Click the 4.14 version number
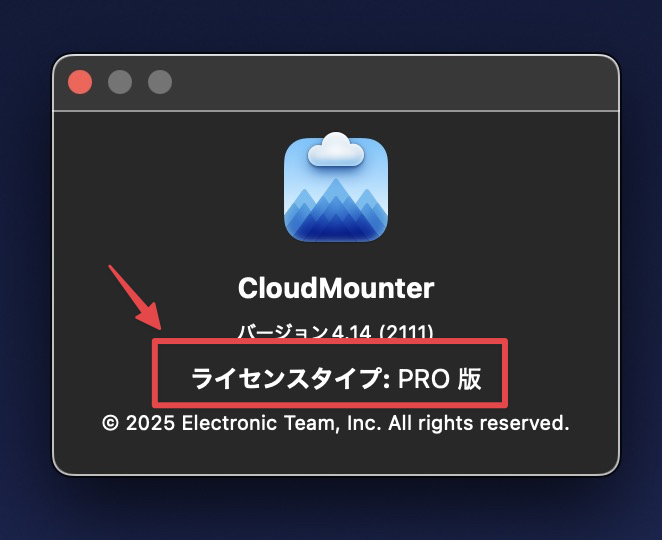Screen dimensions: 662x540 pos(352,332)
